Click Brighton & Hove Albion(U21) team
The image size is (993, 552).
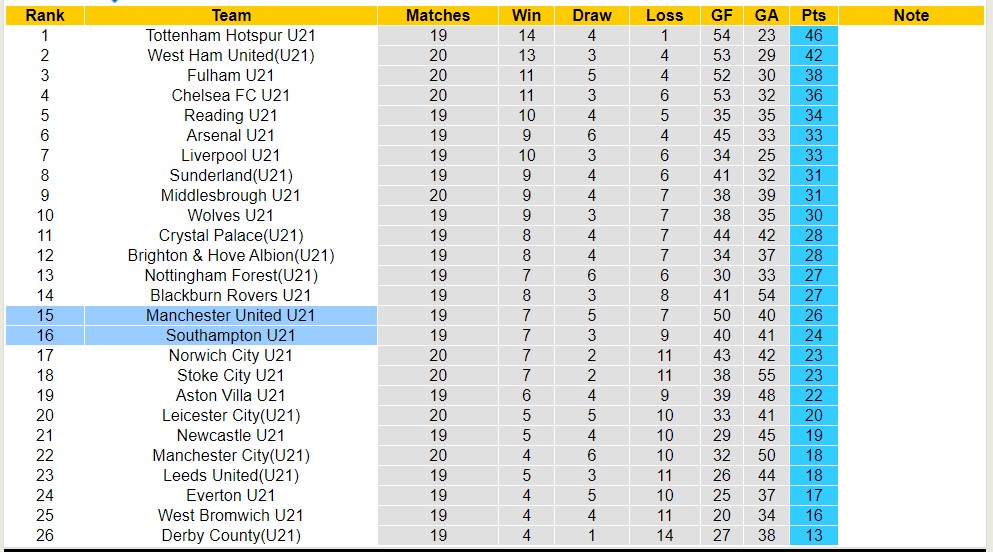tap(231, 255)
